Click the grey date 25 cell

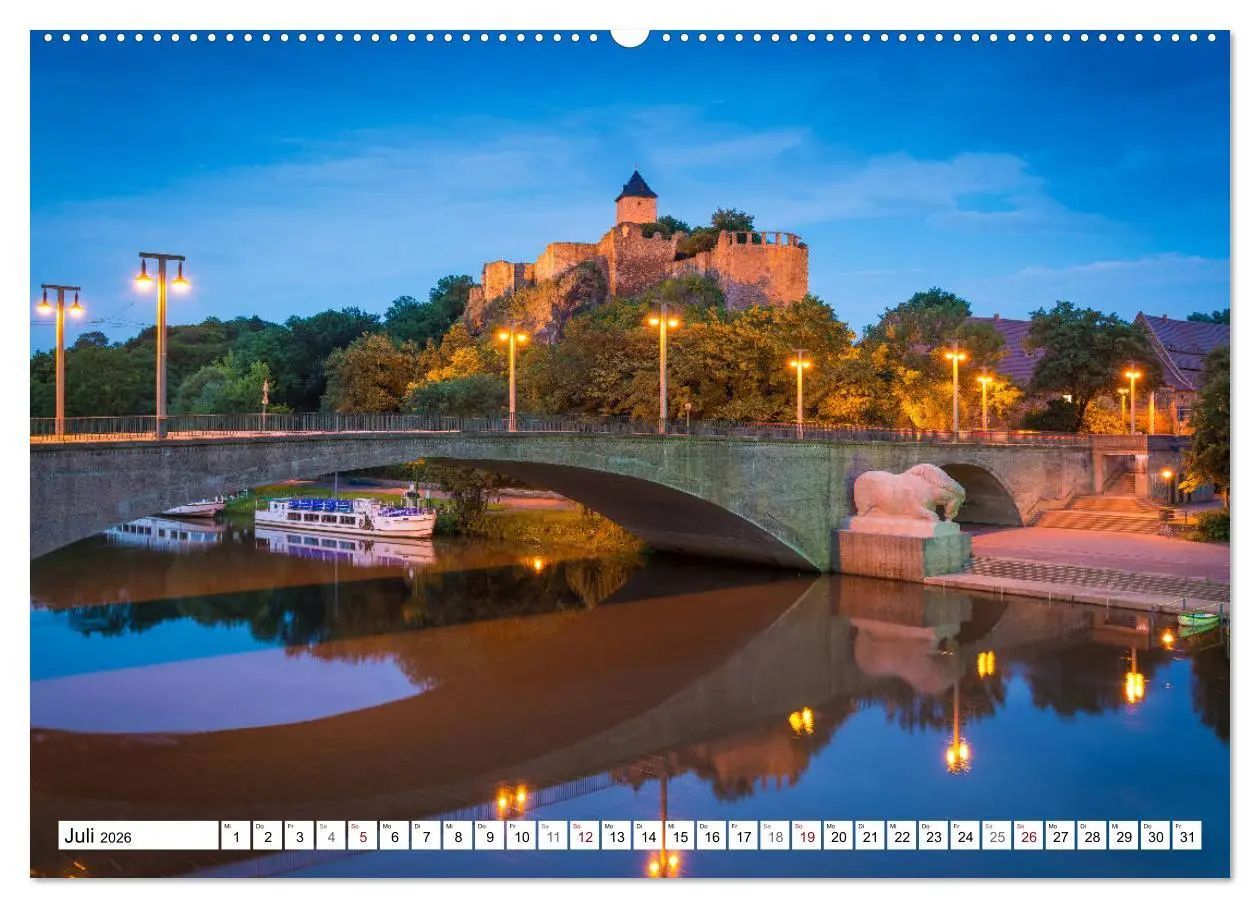[x=996, y=836]
